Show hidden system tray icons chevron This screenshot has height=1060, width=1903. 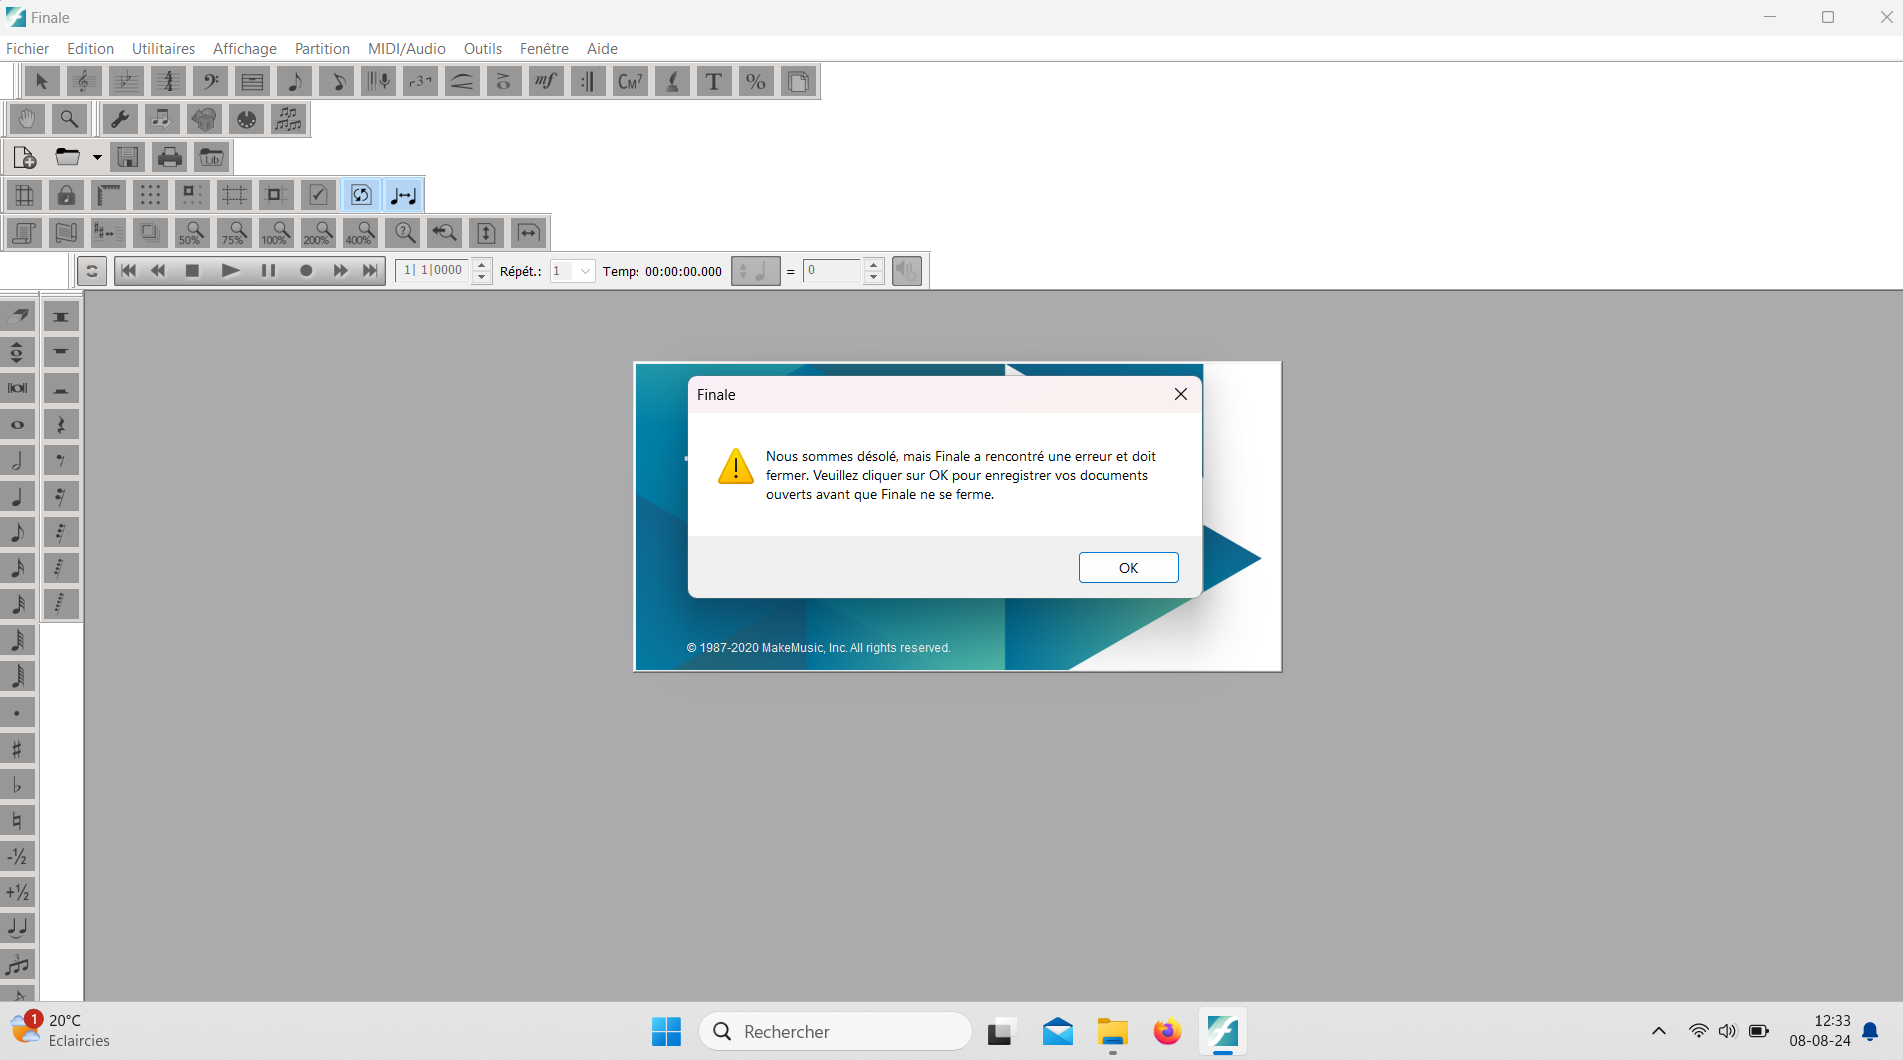point(1658,1031)
